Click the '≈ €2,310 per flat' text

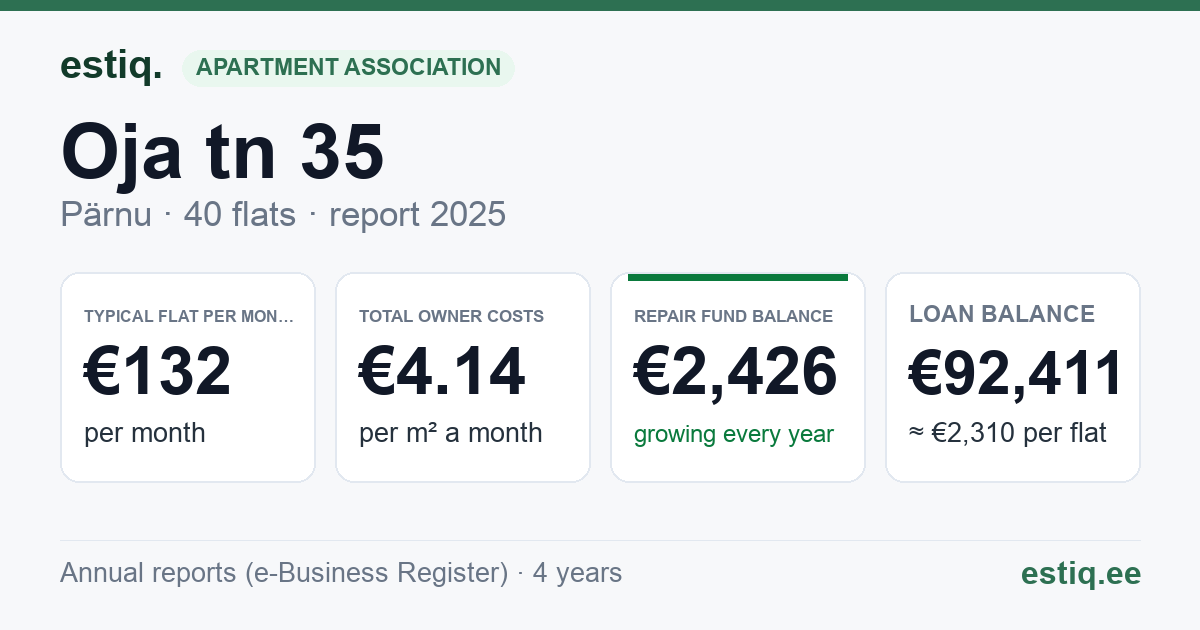click(x=1008, y=434)
